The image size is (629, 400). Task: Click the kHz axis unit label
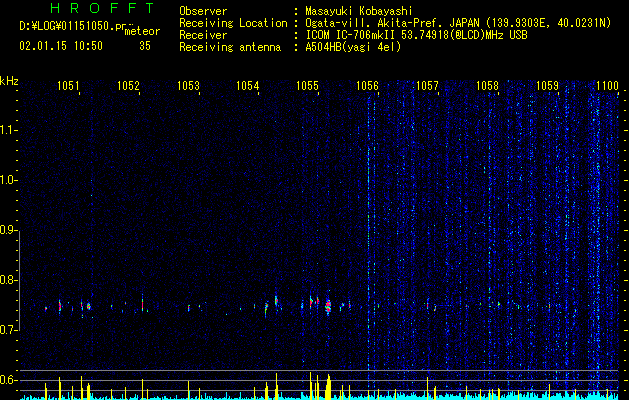pyautogui.click(x=9, y=81)
